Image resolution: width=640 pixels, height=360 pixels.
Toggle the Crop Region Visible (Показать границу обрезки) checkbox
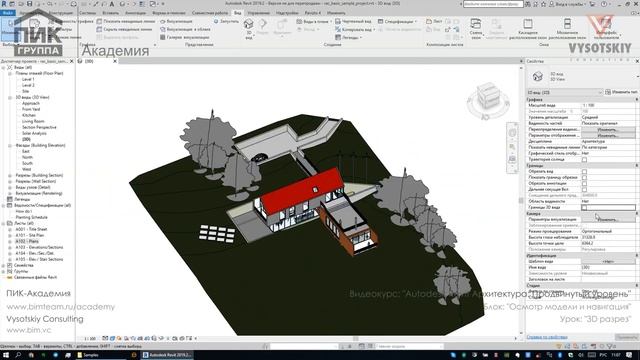[x=584, y=178]
